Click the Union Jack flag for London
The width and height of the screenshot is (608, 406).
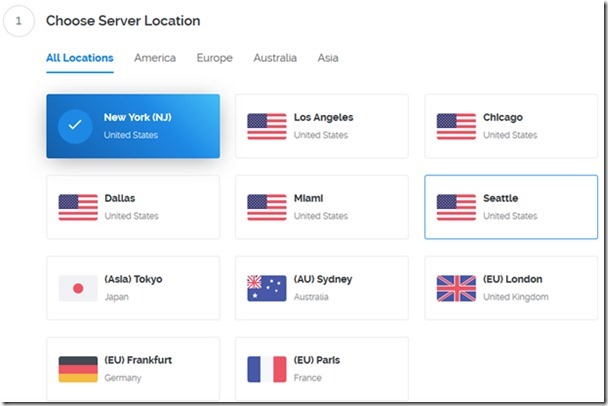click(456, 288)
